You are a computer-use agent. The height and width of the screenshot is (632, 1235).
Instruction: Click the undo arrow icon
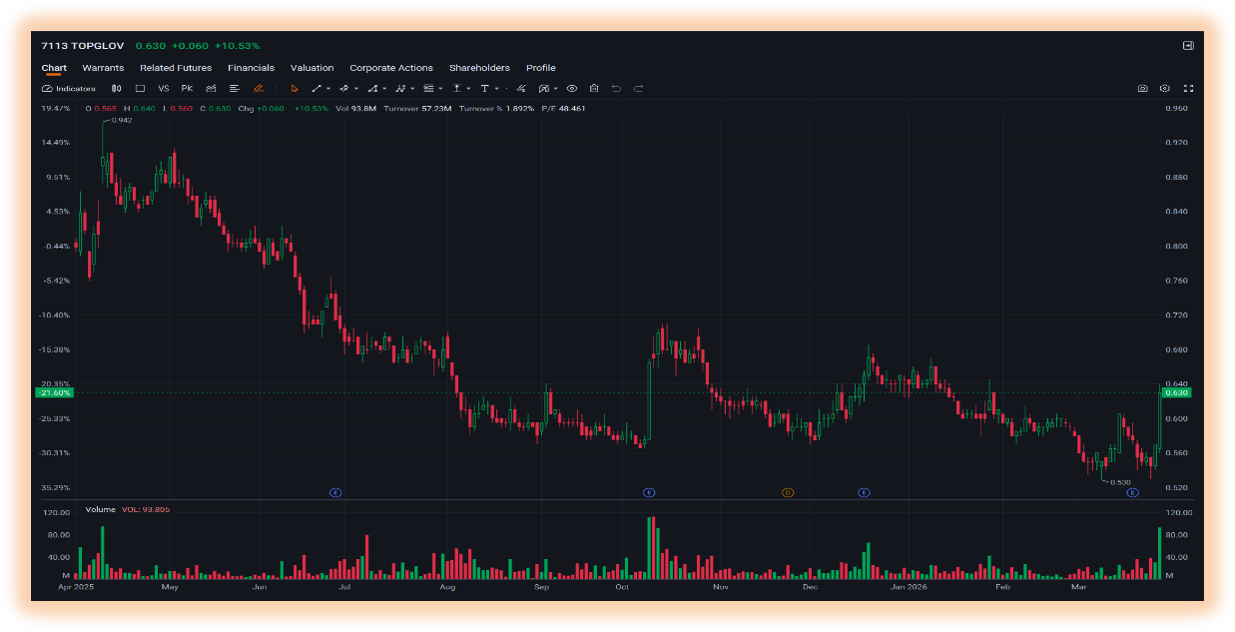pos(616,88)
